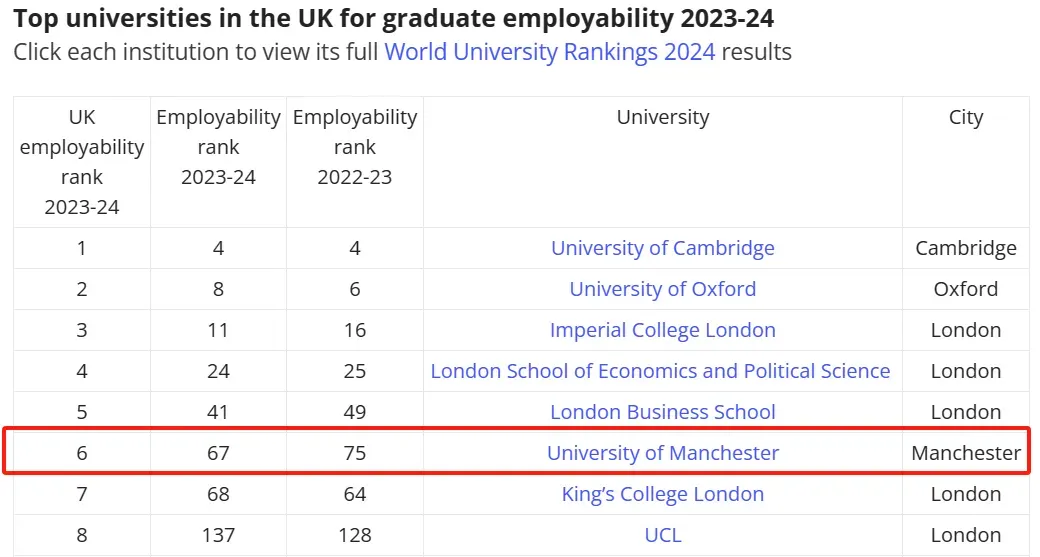Open the London Business School link

pyautogui.click(x=662, y=412)
